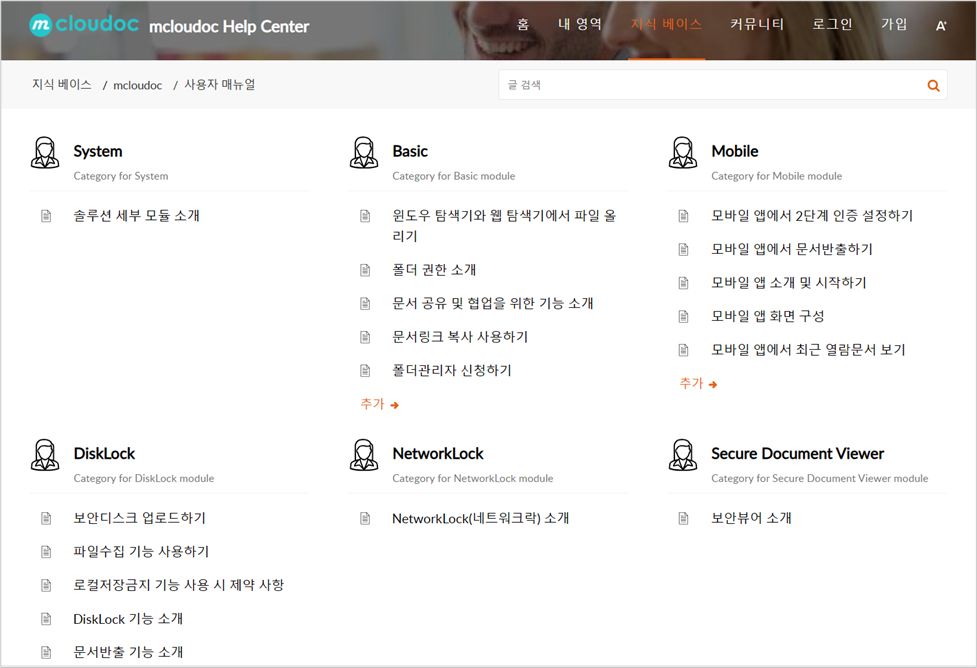Click document icon beside 모바일 앱에서 2단계 인증 설정하기
Image resolution: width=977 pixels, height=668 pixels.
coord(684,216)
